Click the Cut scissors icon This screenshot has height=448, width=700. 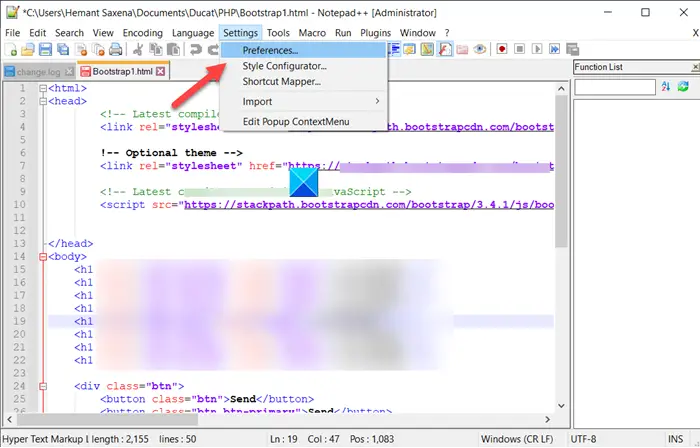(x=138, y=49)
